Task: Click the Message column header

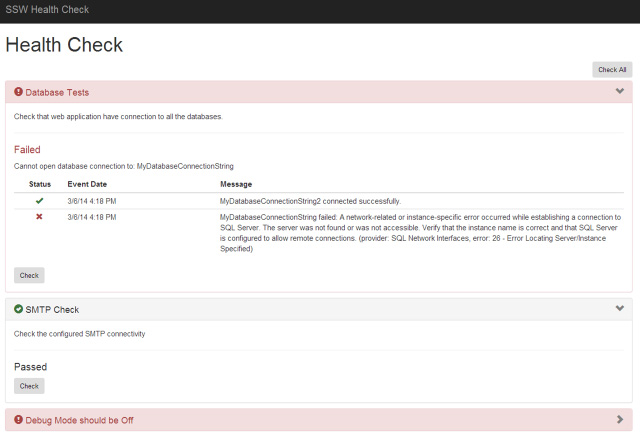Action: [x=236, y=184]
